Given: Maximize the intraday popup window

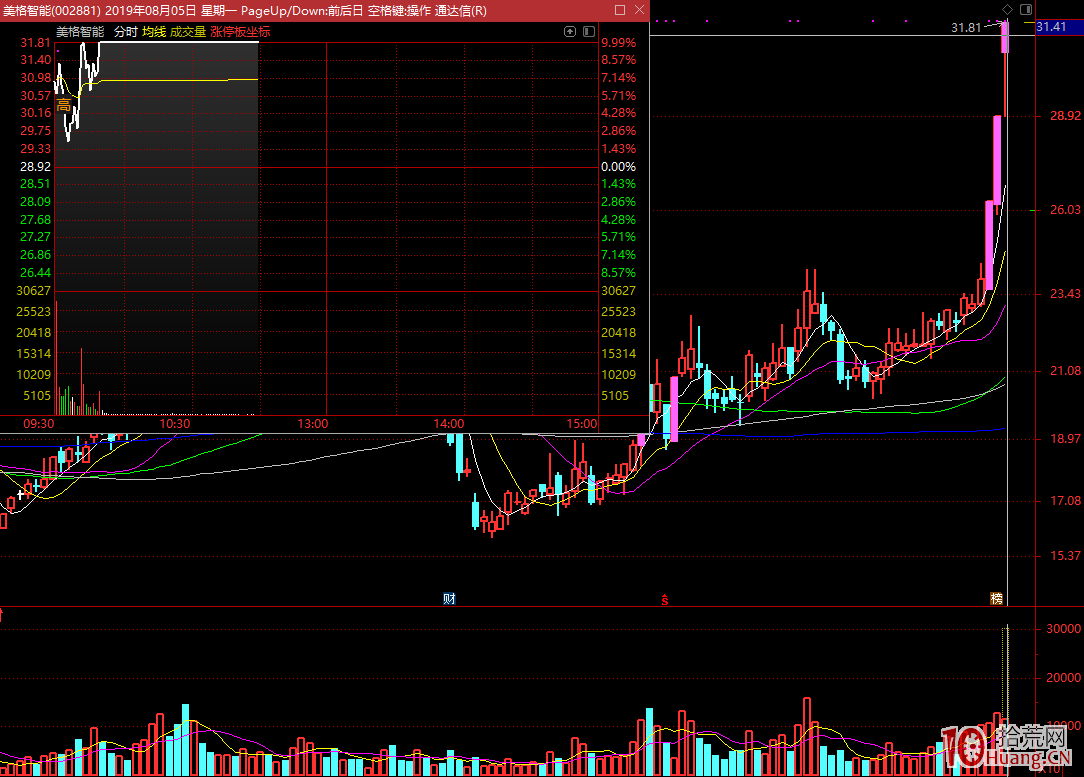Looking at the screenshot, I should [620, 10].
